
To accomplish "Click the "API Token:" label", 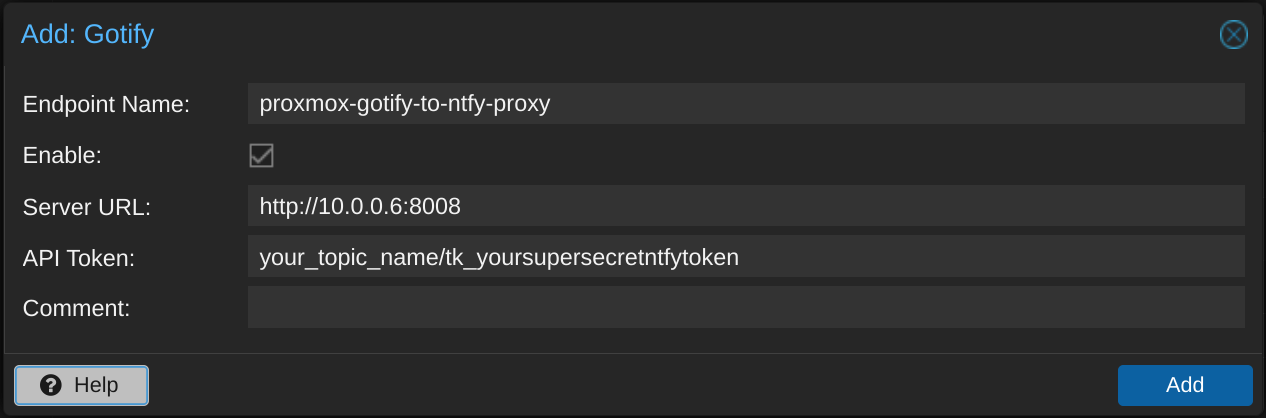I will 78,258.
